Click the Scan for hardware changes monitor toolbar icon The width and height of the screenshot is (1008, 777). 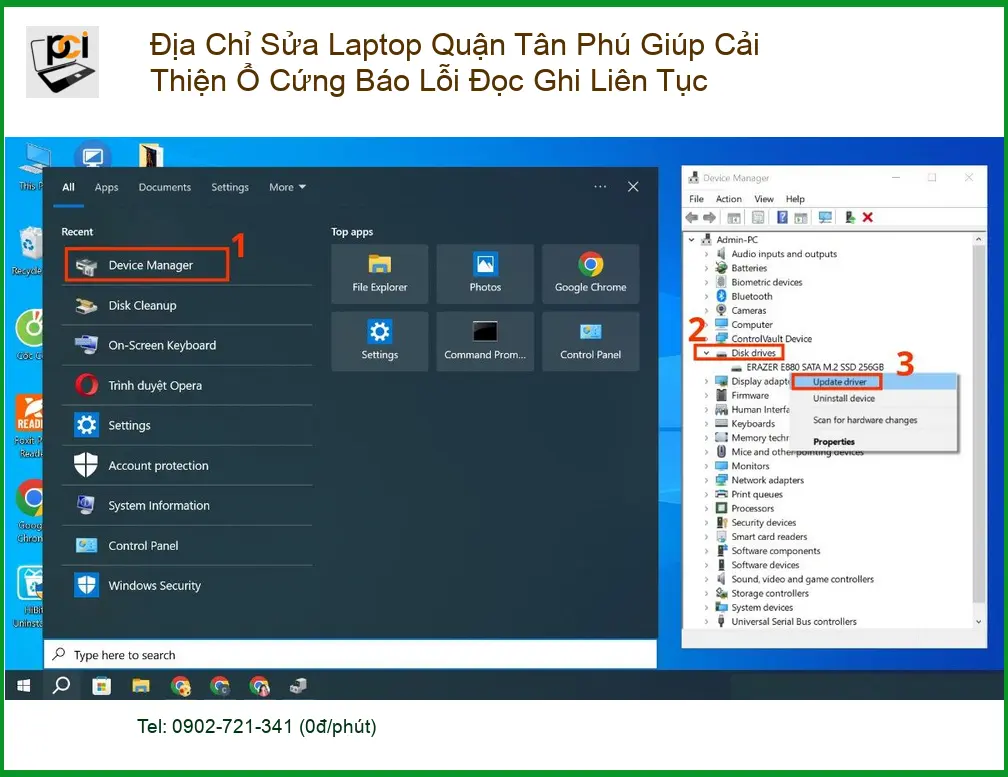825,218
